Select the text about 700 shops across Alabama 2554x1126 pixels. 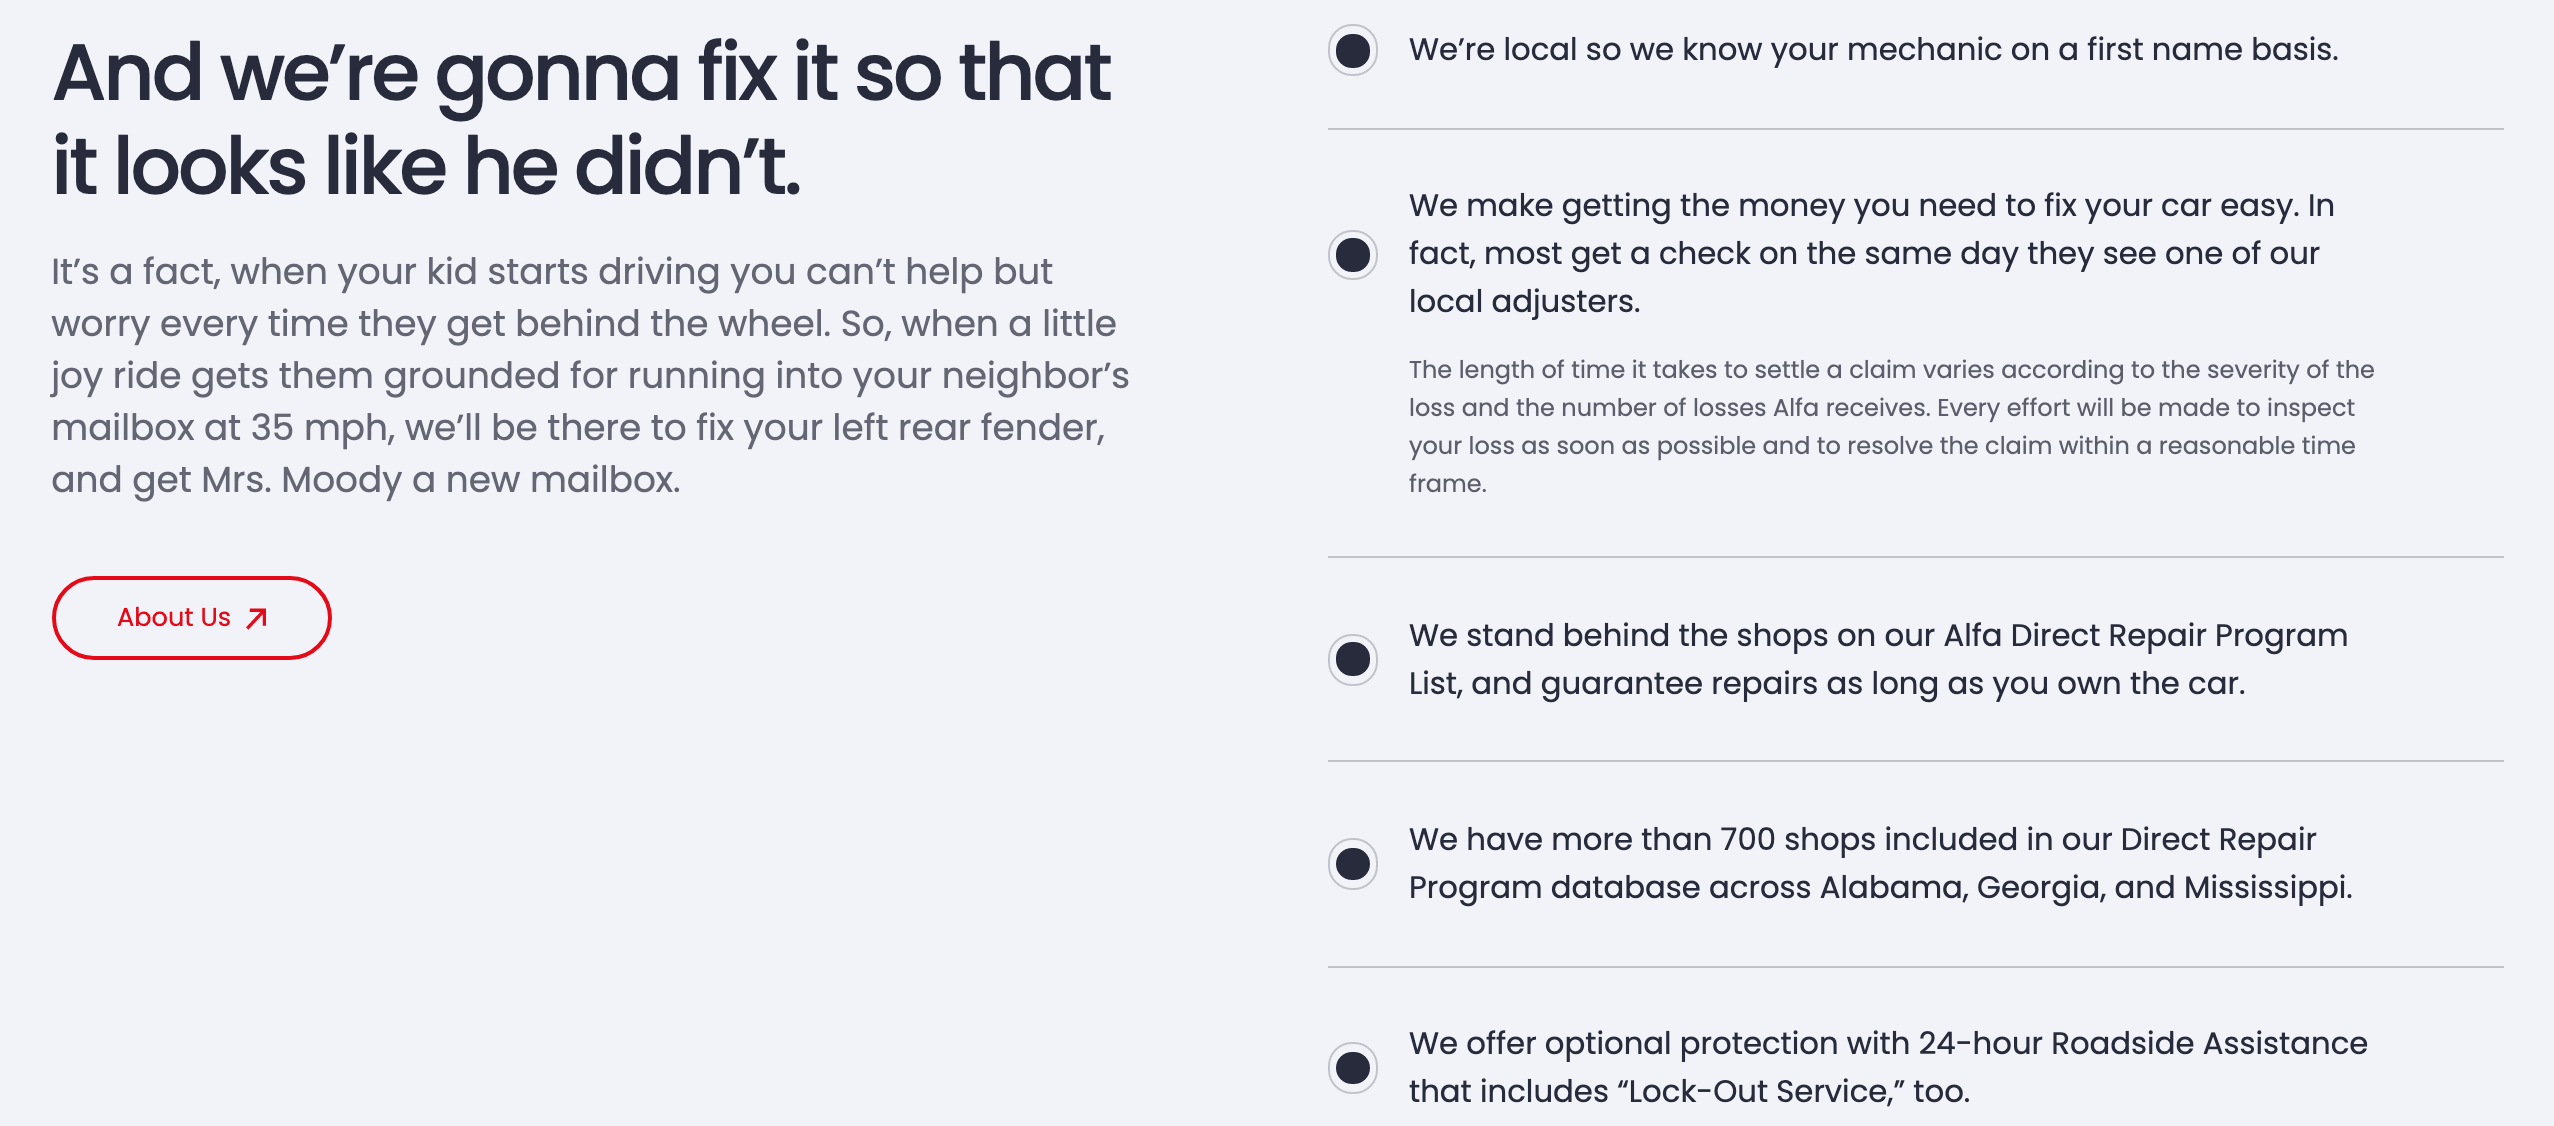tap(1880, 863)
